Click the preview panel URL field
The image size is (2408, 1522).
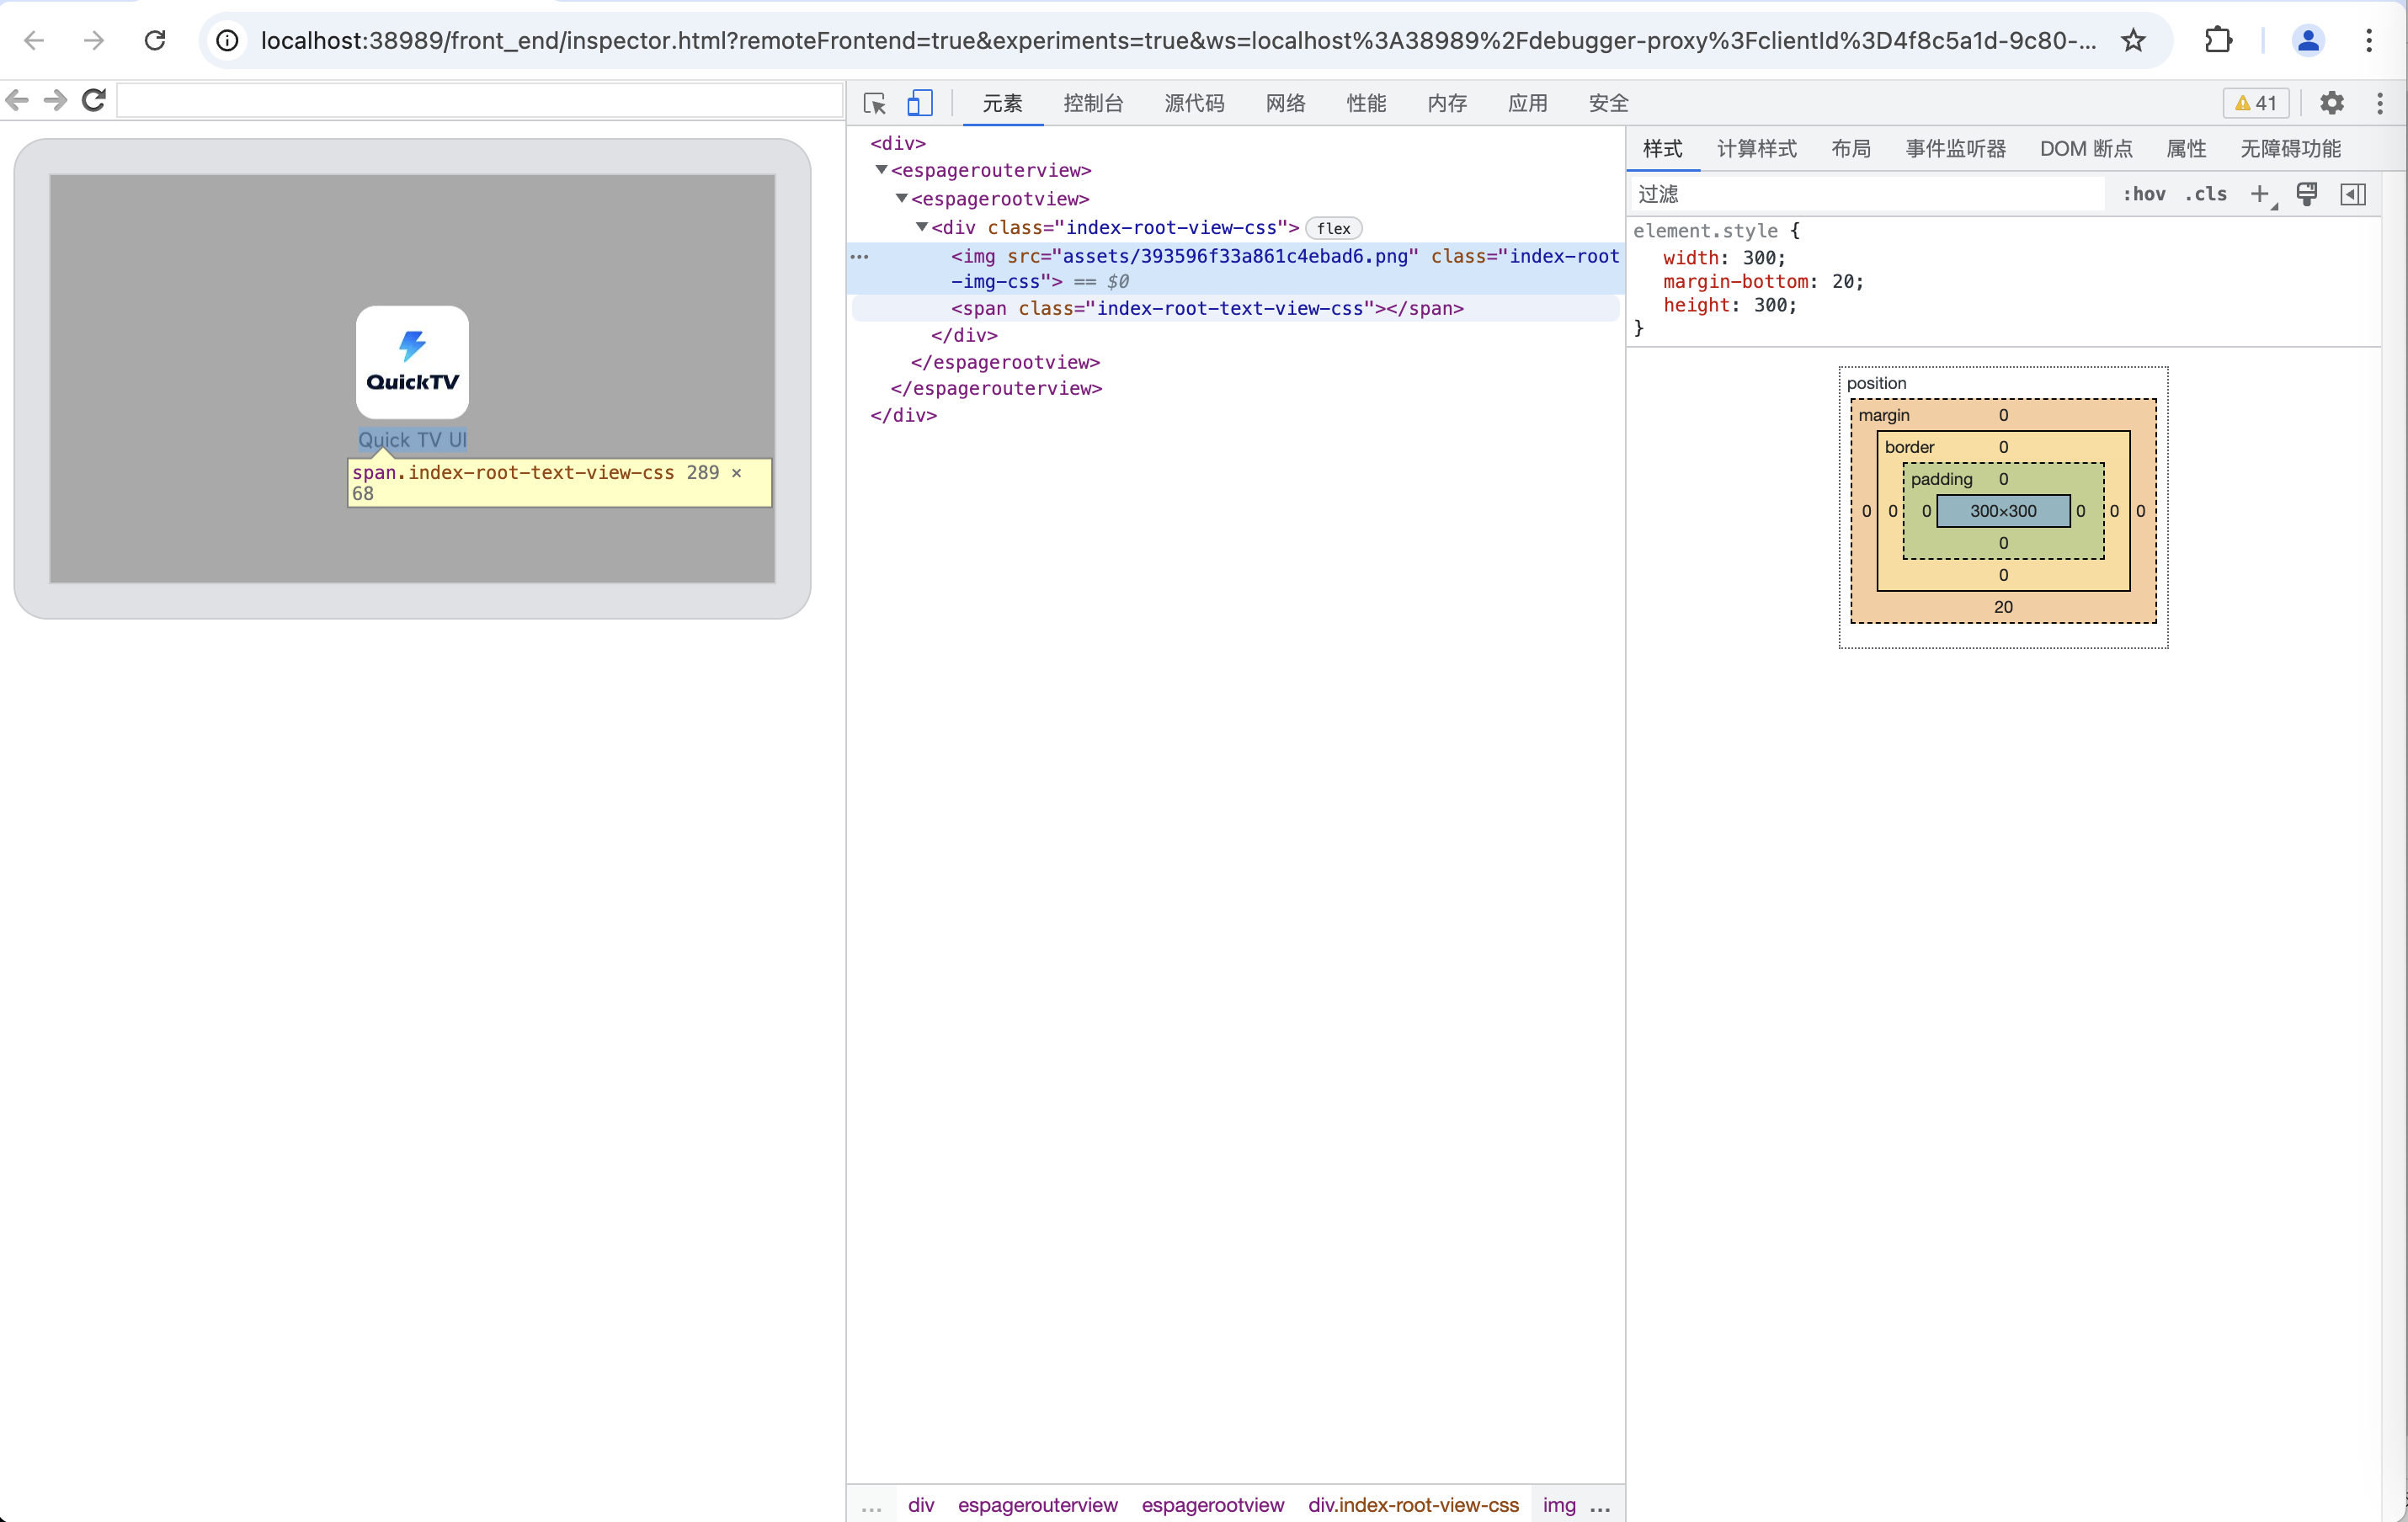click(480, 100)
